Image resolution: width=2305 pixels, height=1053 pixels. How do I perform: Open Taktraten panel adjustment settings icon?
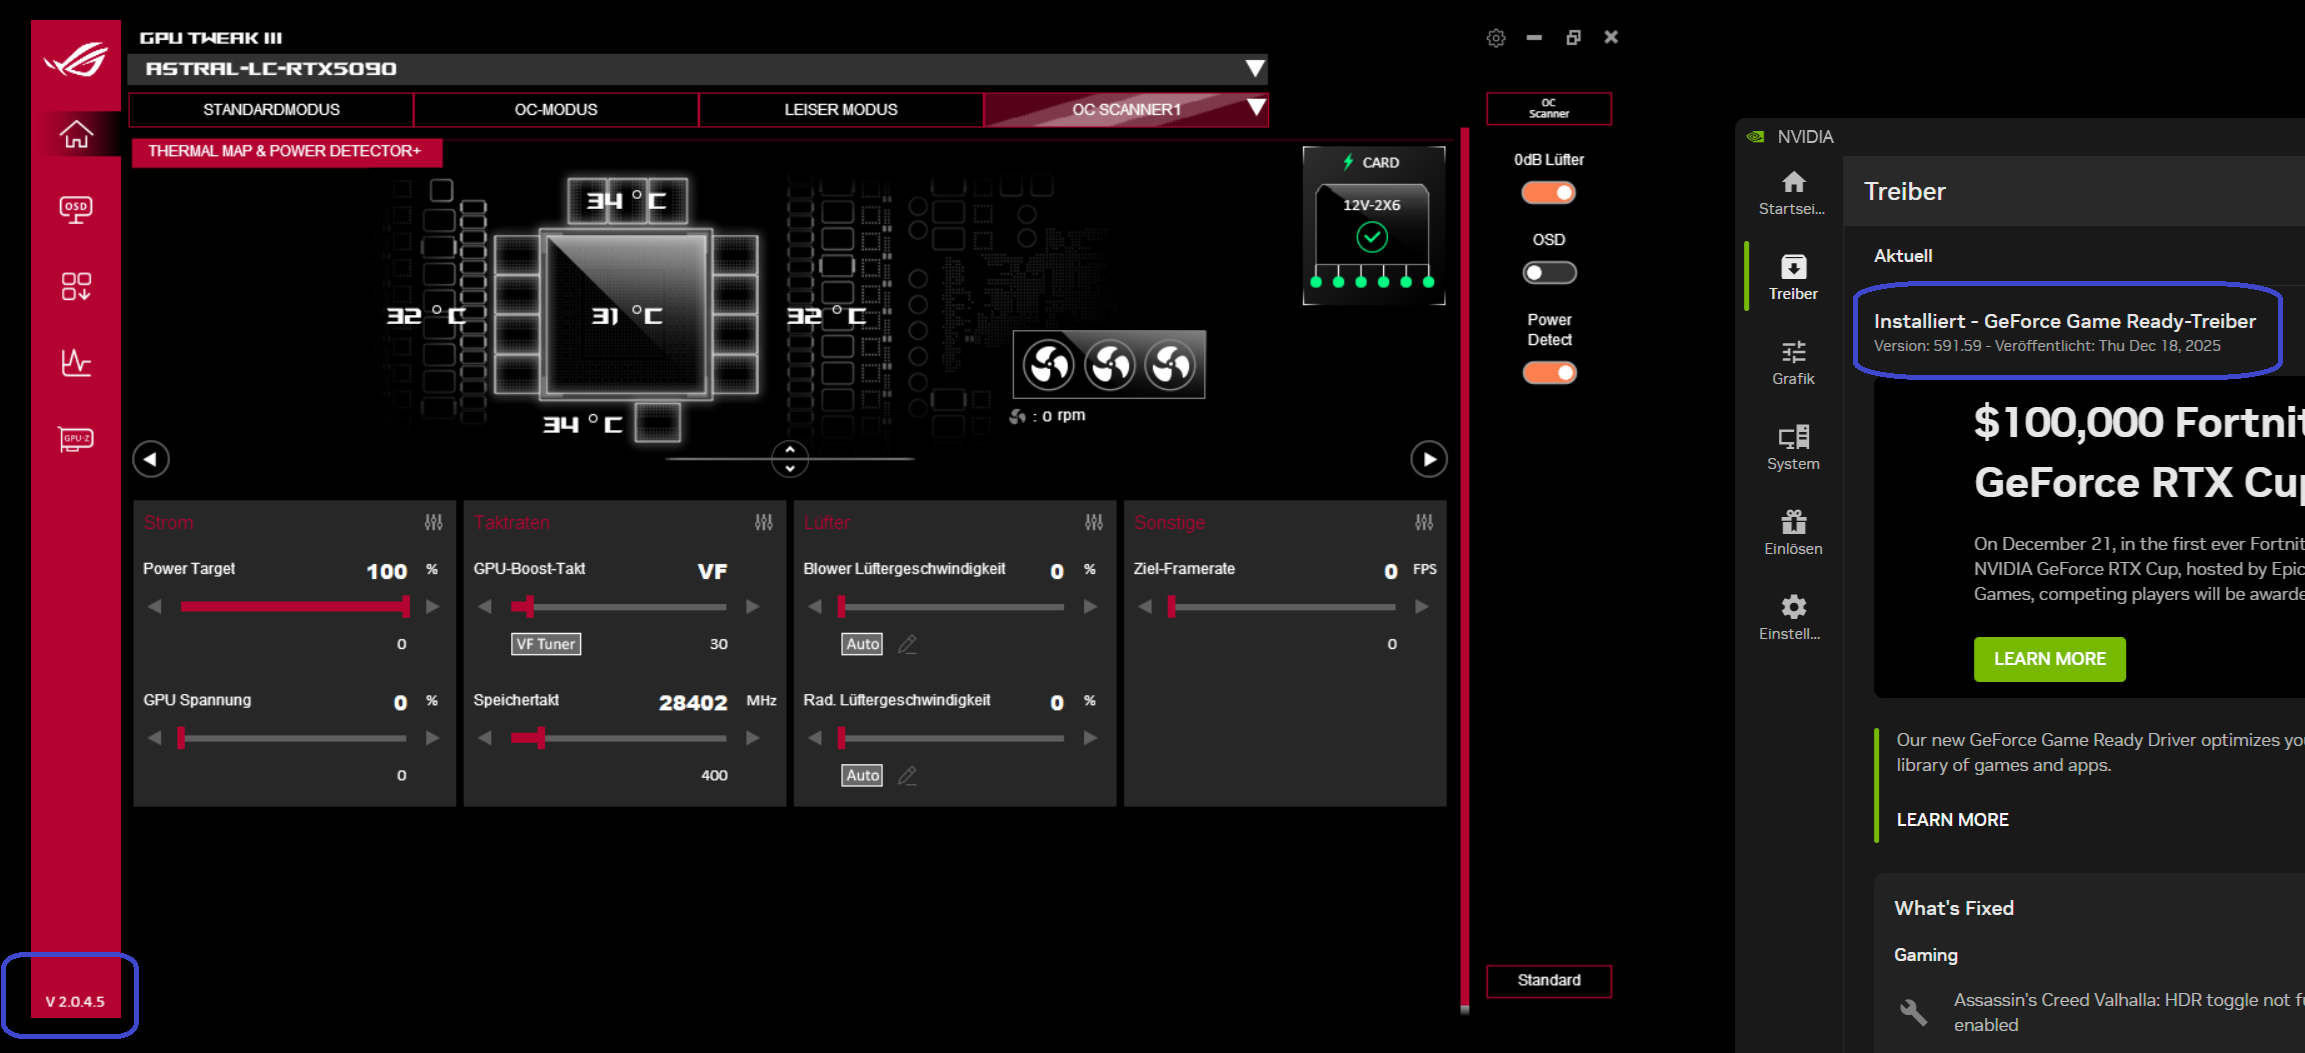coord(763,522)
